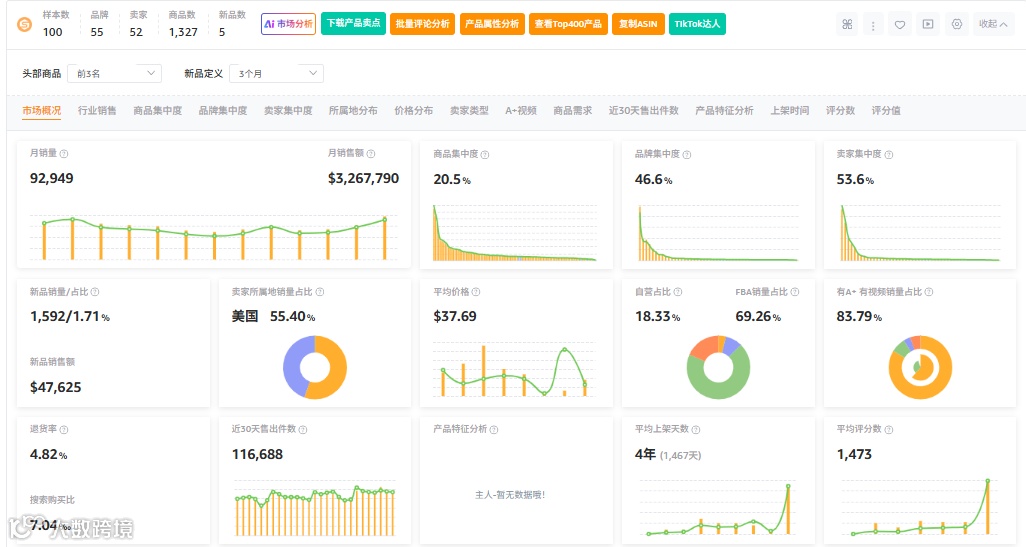Image resolution: width=1026 pixels, height=547 pixels.
Task: Switch to the 近30天售出件数 tab
Action: click(x=643, y=111)
